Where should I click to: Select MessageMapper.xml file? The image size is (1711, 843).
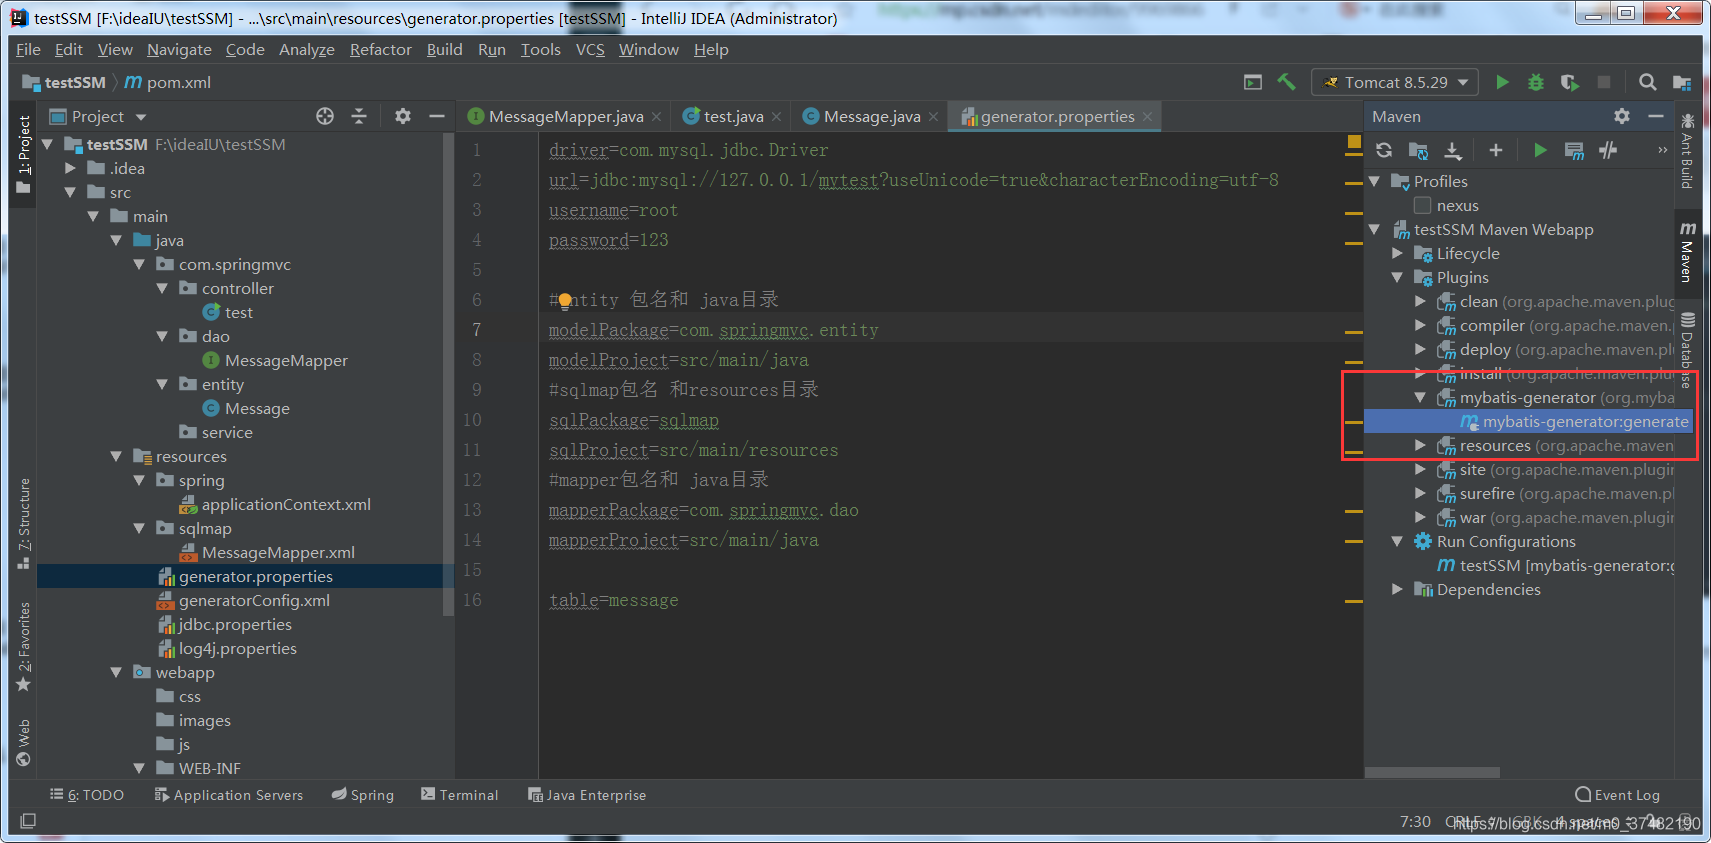[278, 552]
